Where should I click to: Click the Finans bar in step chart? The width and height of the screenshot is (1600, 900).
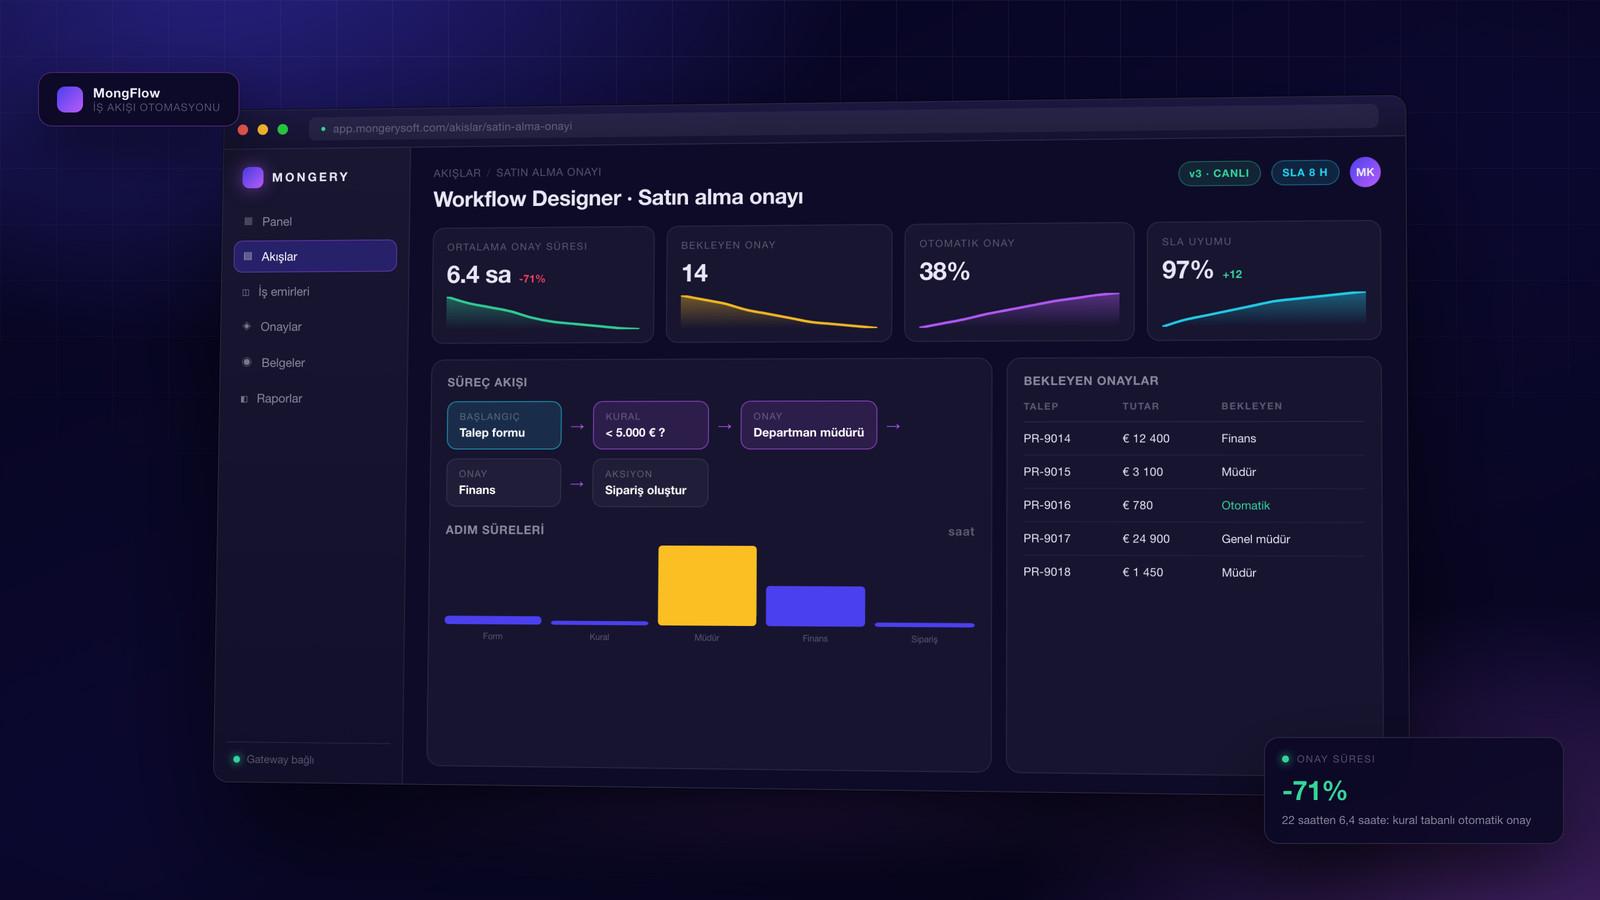point(815,606)
